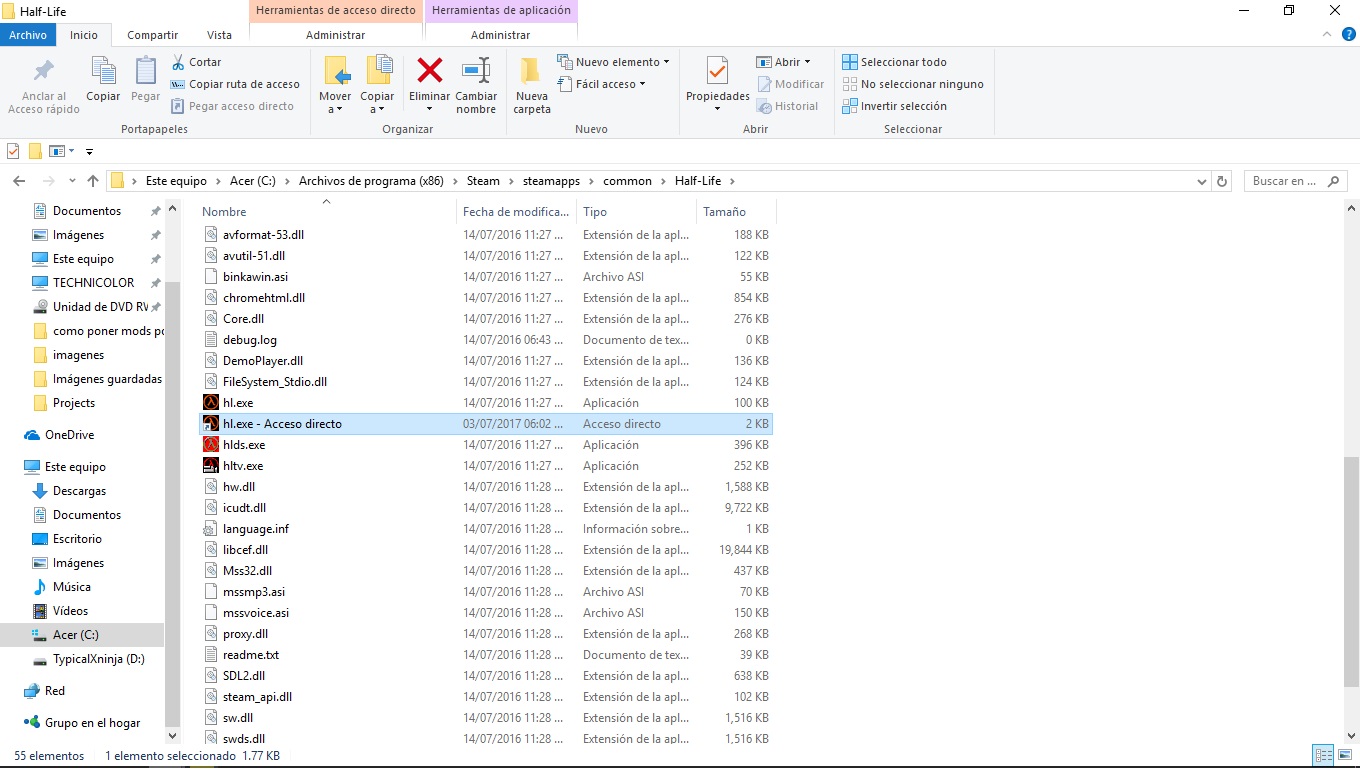The image size is (1360, 770).
Task: Click Steam in the address breadcrumb
Action: [x=483, y=181]
